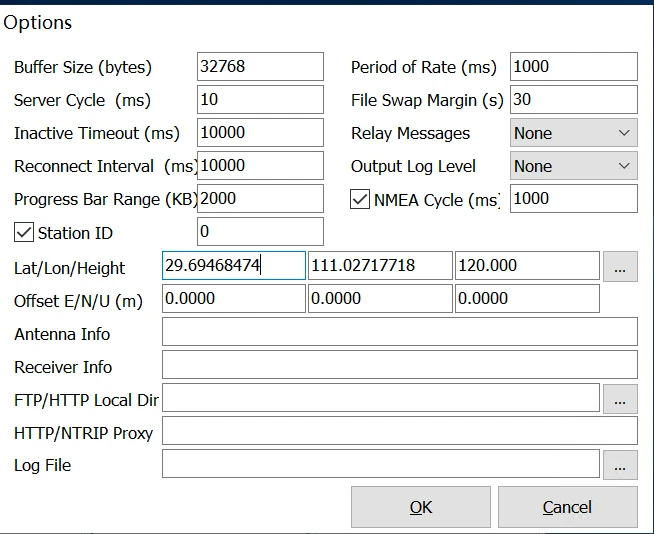Expand the Output Log Level dropdown
This screenshot has height=534, width=654.
click(573, 166)
